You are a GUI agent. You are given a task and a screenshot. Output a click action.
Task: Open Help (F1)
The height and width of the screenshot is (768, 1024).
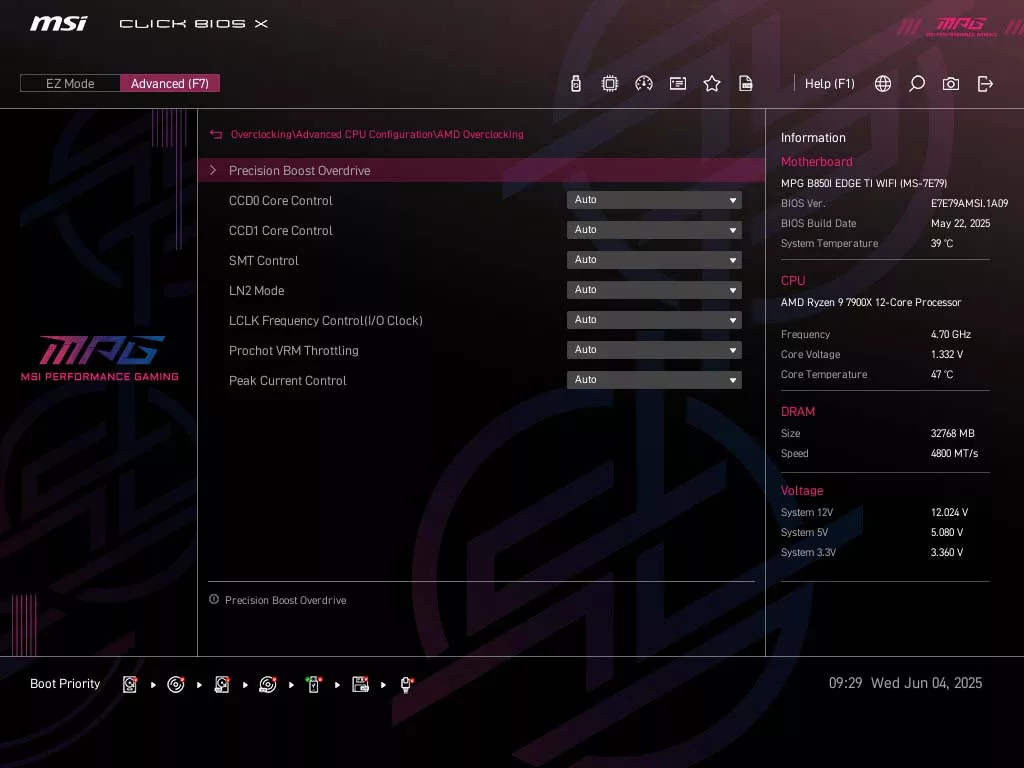coord(829,84)
